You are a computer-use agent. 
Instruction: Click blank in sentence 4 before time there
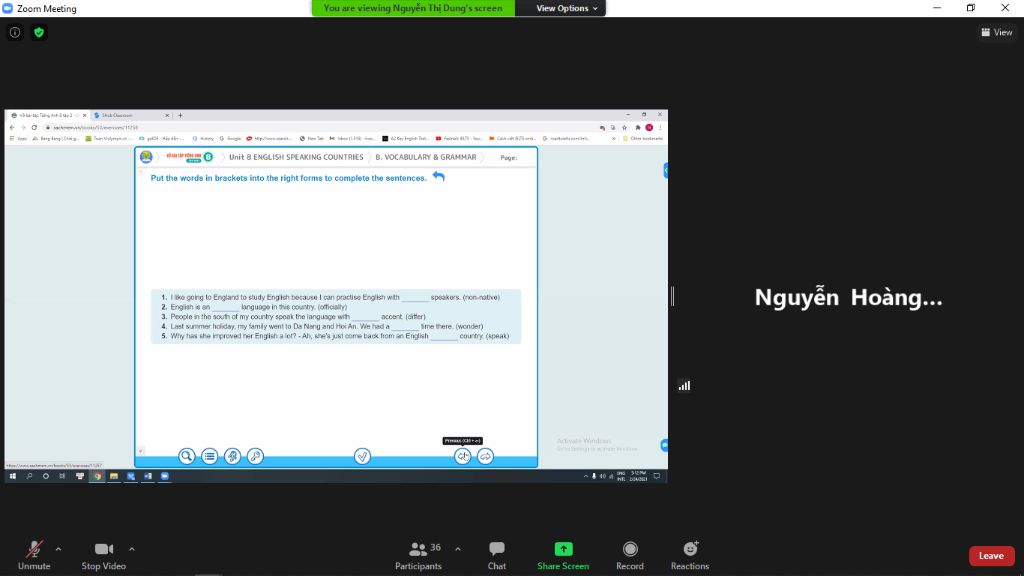(405, 327)
